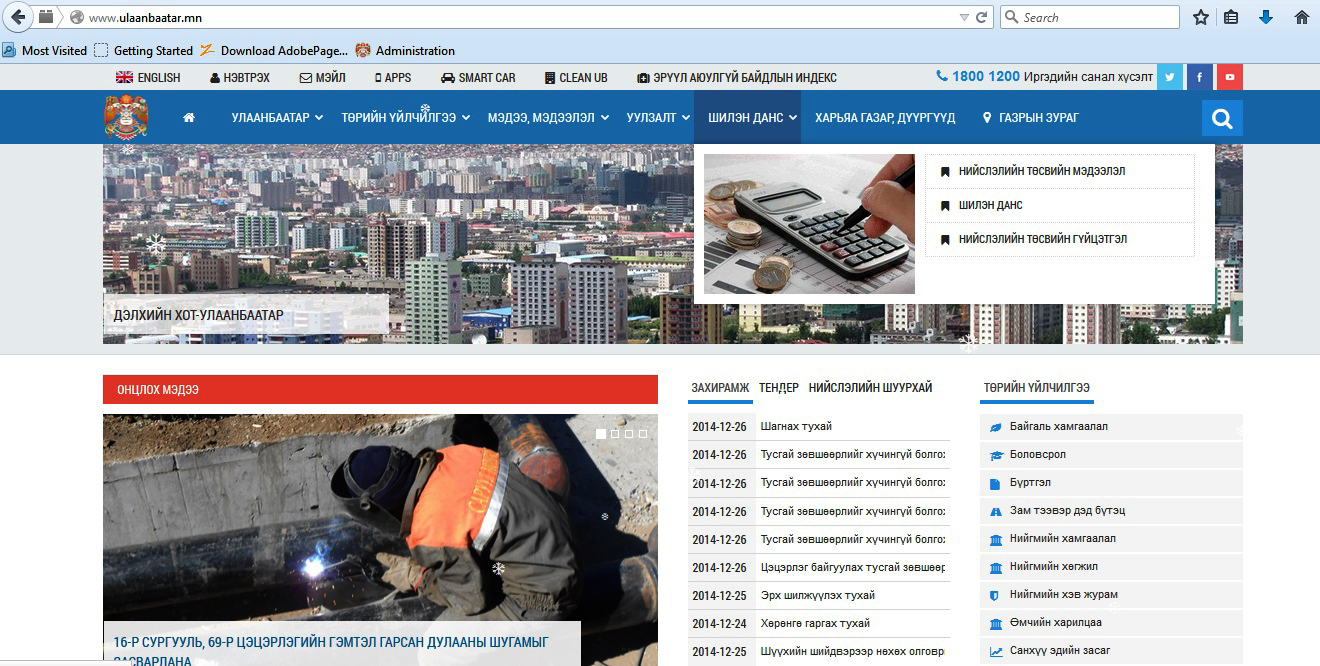
Task: Select the first slideshow indicator dot
Action: 601,434
